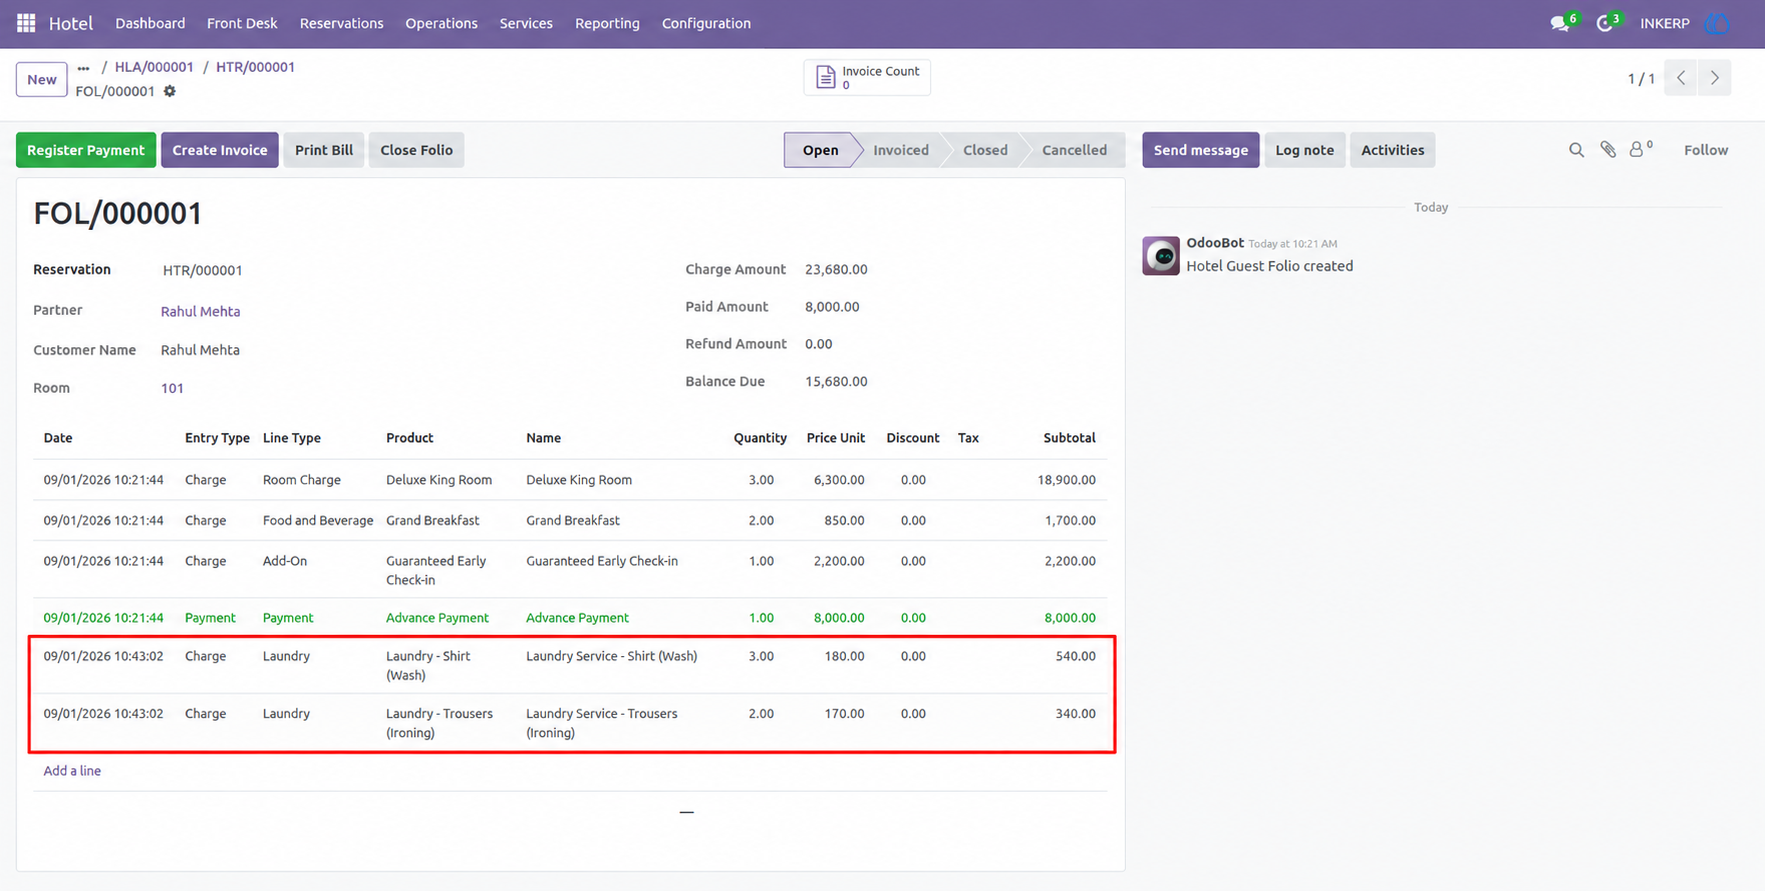1765x891 pixels.
Task: Click the Print Bill button
Action: (x=324, y=150)
